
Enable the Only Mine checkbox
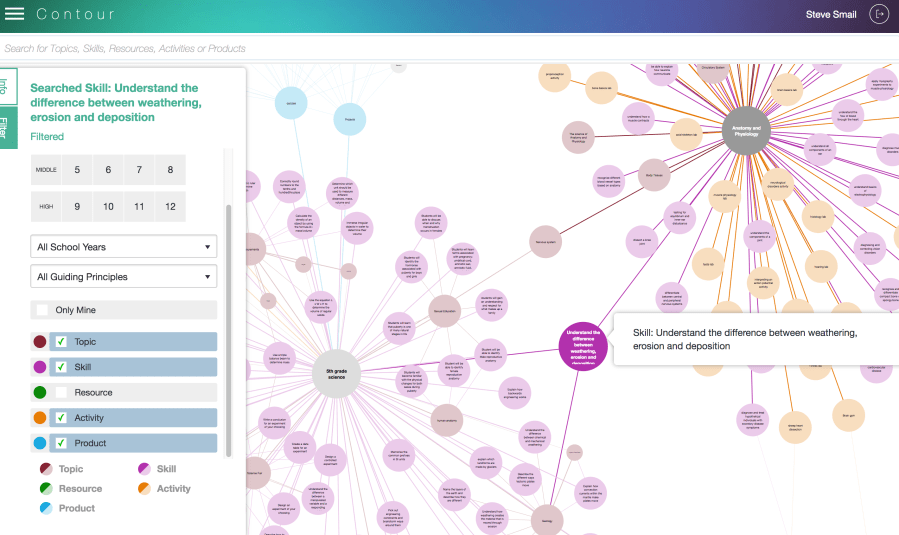click(42, 310)
